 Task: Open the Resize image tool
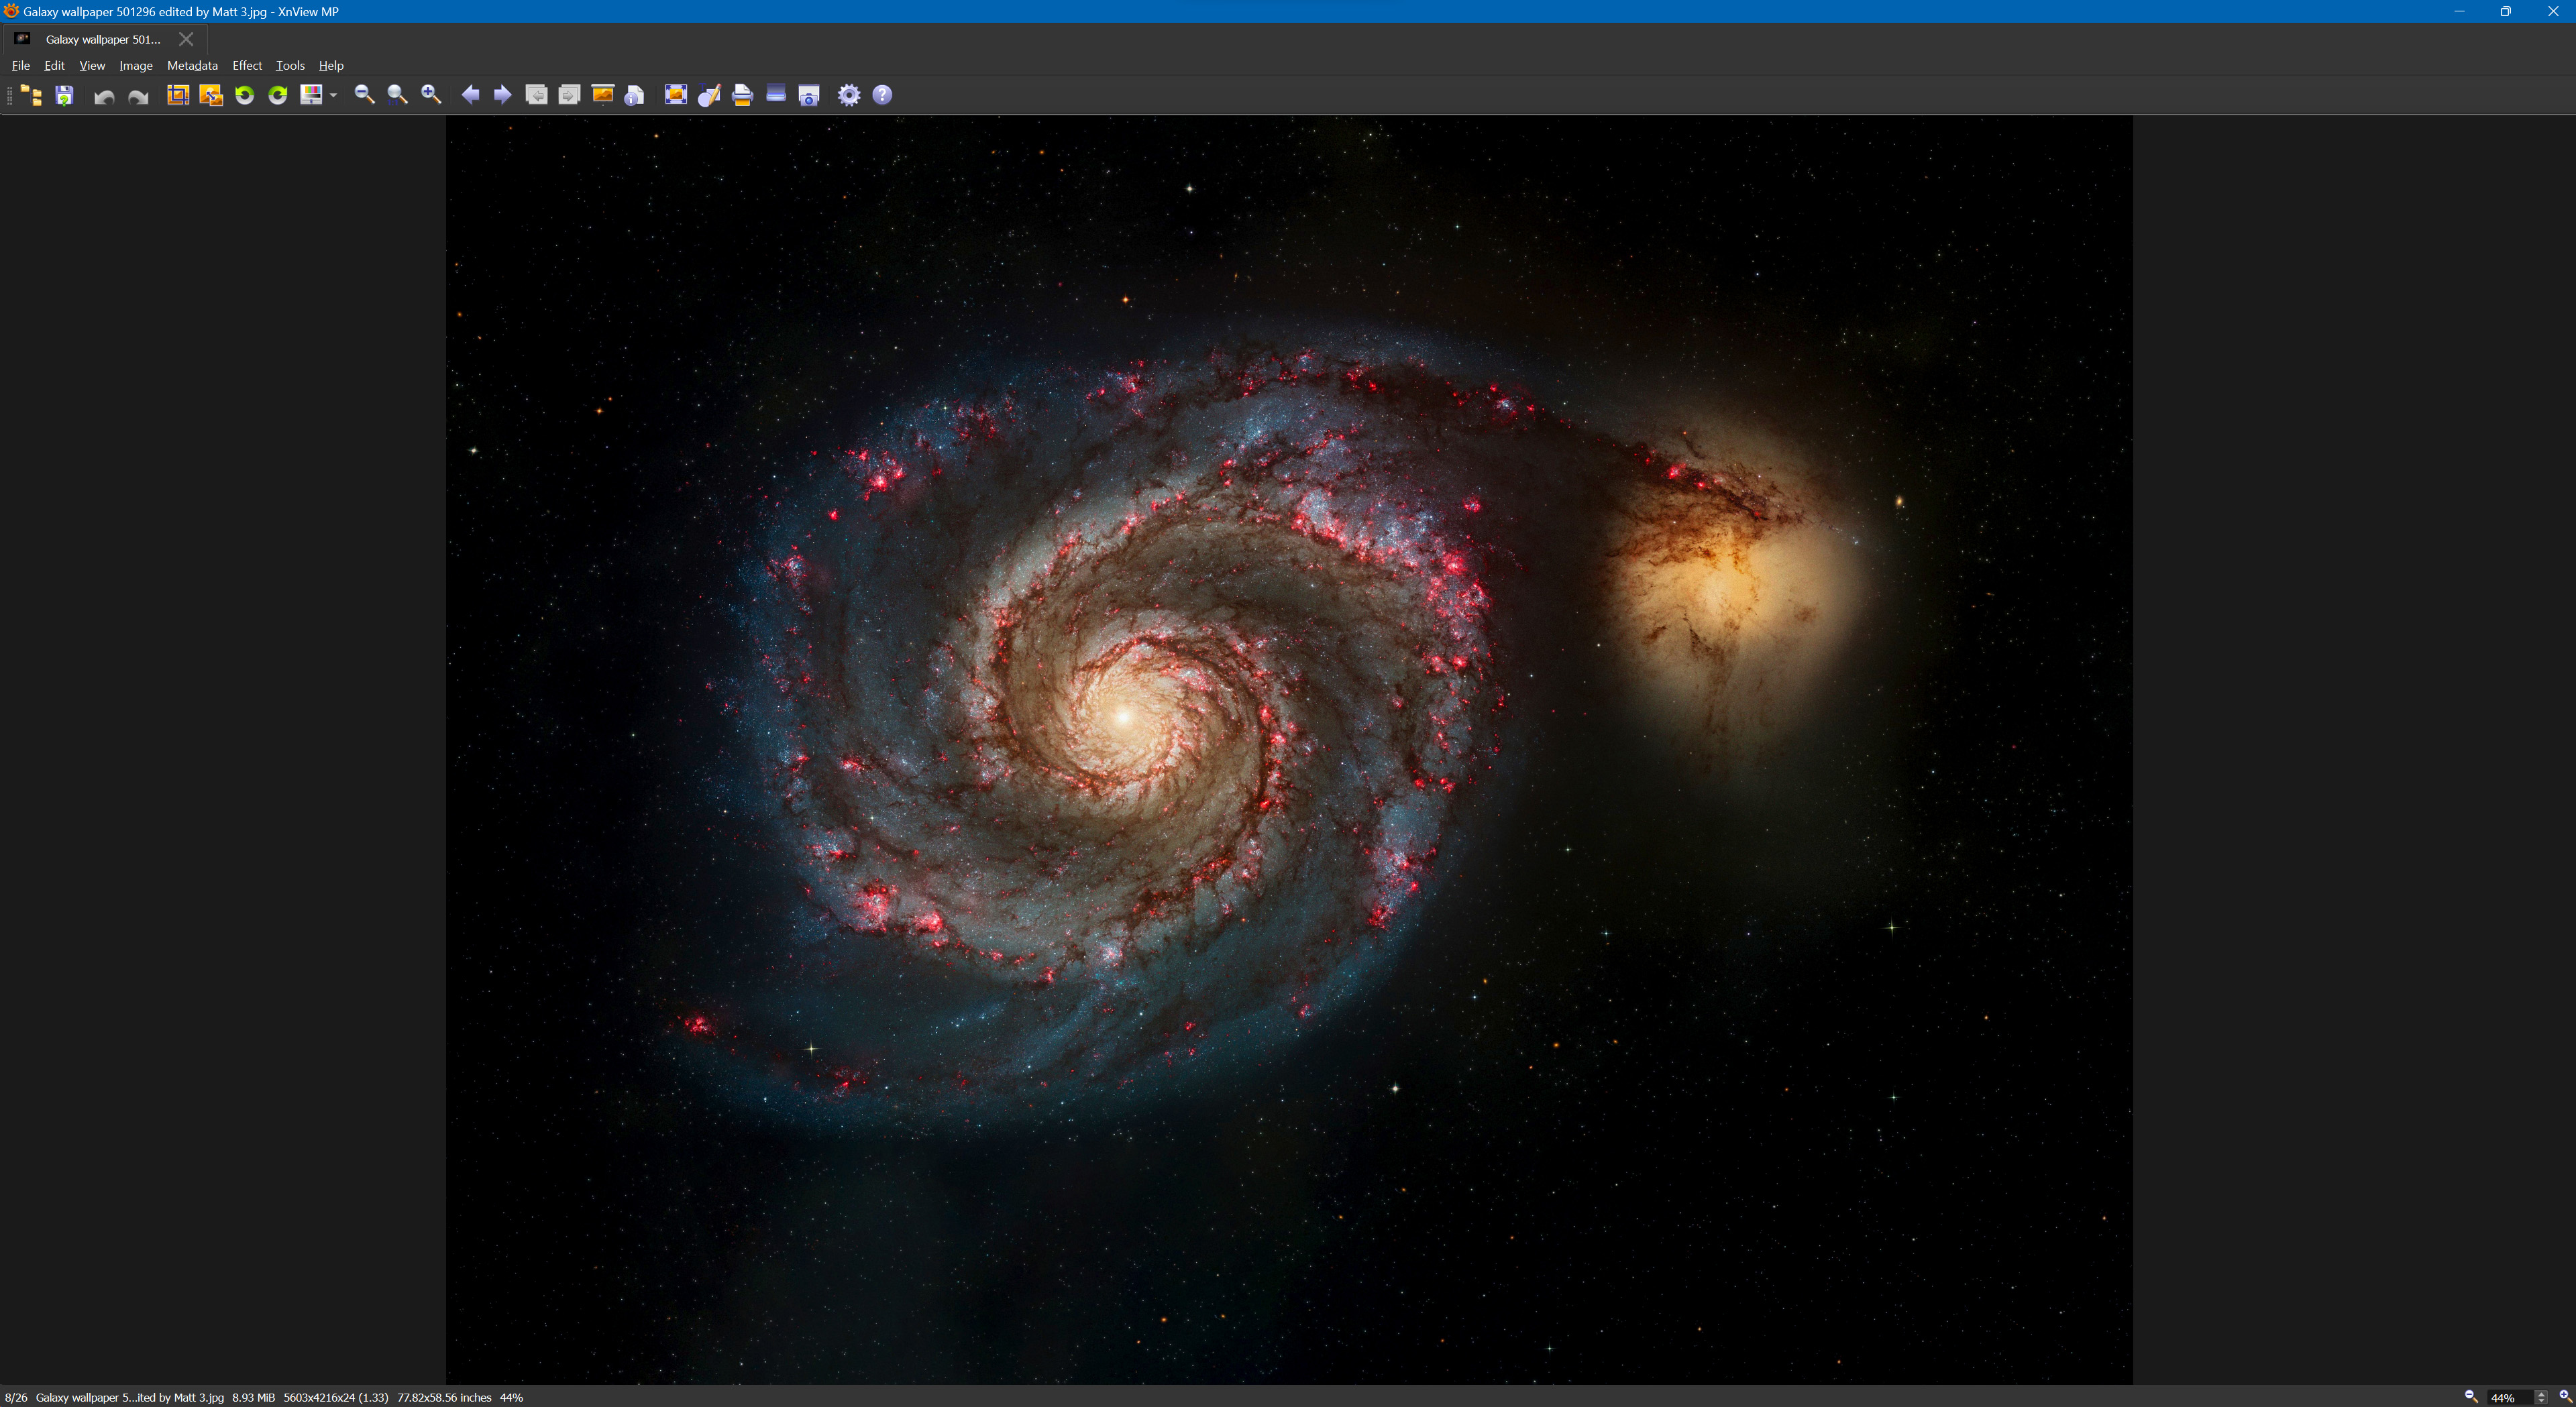pos(211,95)
